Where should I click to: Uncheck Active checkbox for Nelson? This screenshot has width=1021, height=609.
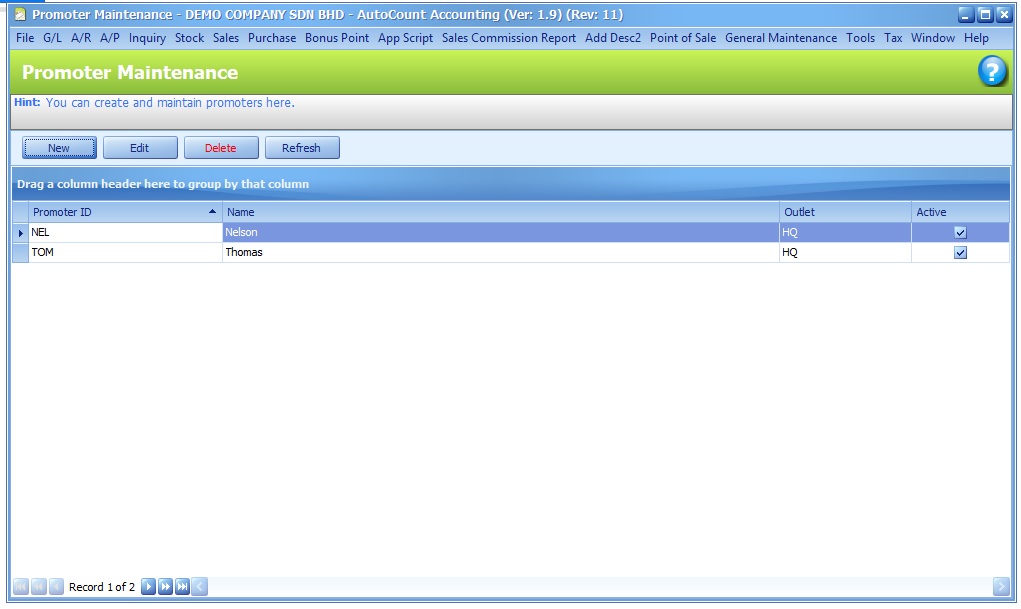click(960, 232)
